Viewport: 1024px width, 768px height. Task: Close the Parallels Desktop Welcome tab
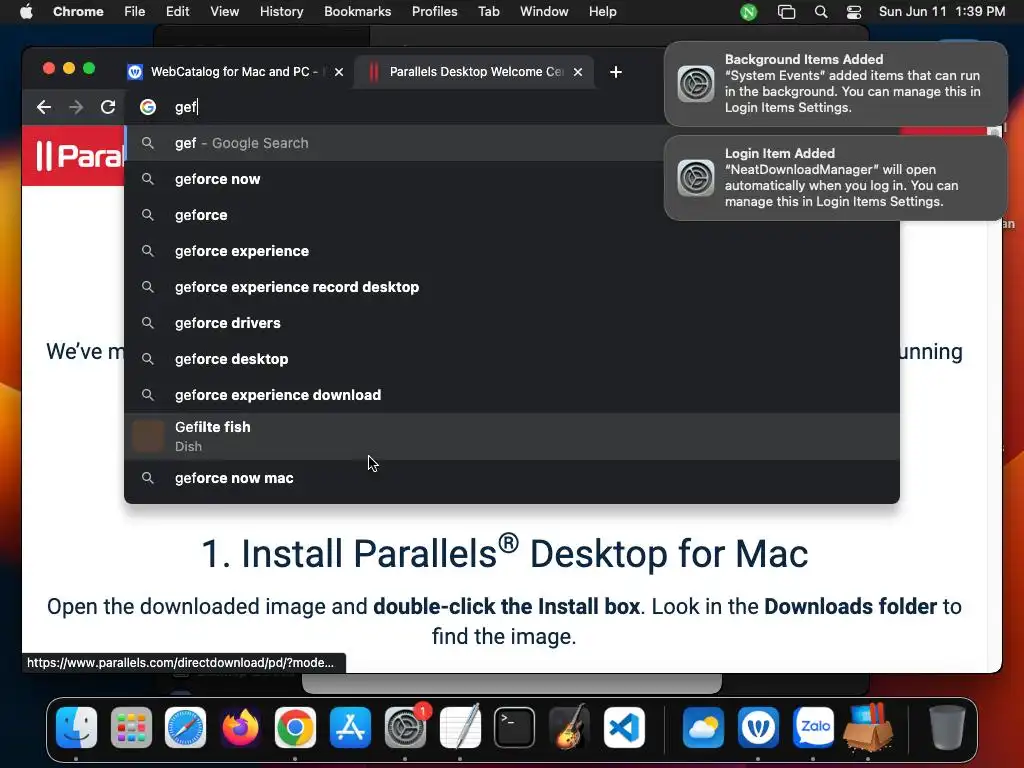pyautogui.click(x=578, y=72)
